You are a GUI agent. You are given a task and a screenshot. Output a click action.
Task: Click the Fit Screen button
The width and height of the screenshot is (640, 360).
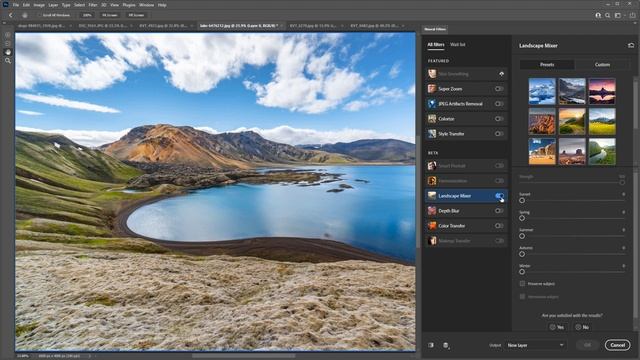pyautogui.click(x=110, y=15)
